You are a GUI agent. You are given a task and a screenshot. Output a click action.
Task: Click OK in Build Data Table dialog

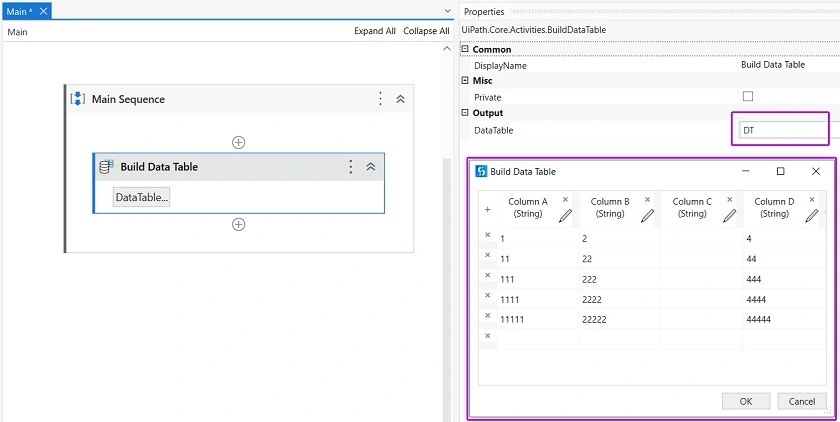click(x=746, y=401)
